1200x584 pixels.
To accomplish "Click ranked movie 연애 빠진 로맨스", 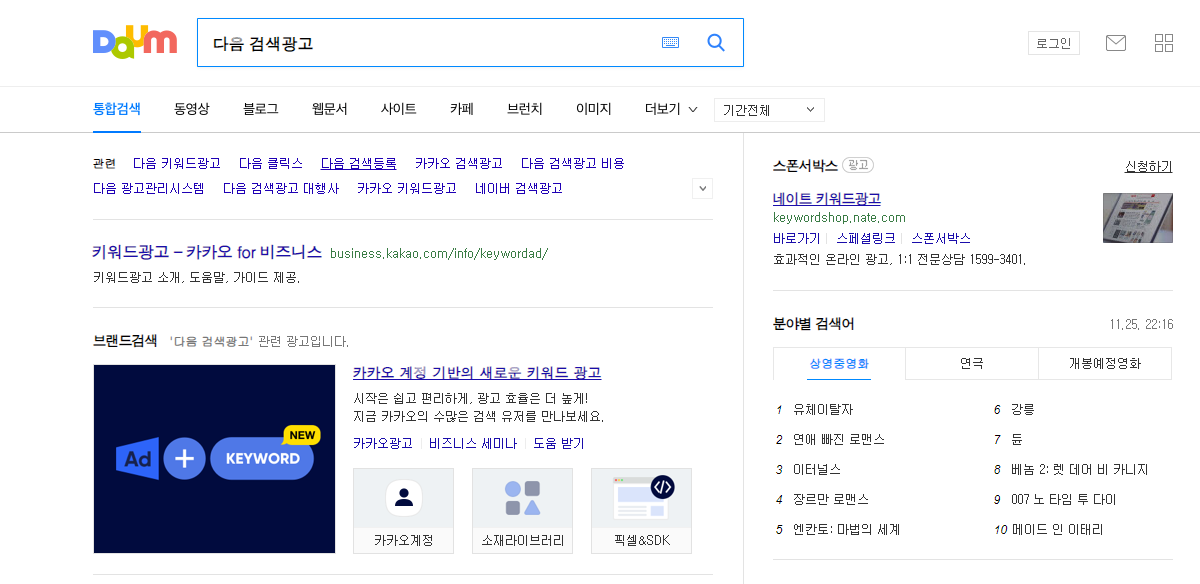I will click(839, 439).
